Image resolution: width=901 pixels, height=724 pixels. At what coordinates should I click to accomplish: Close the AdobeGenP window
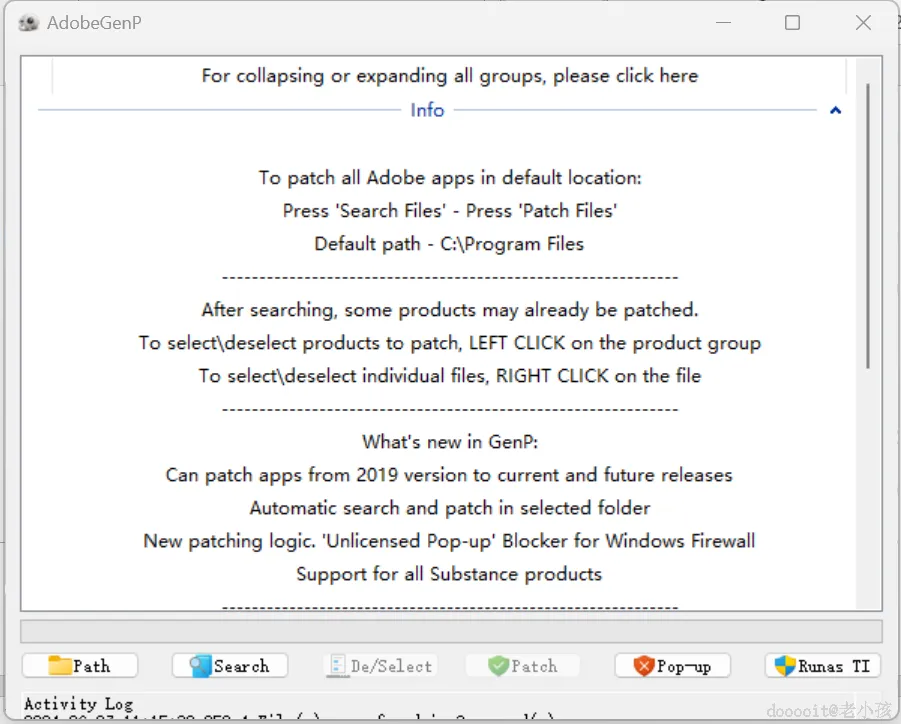(x=863, y=22)
